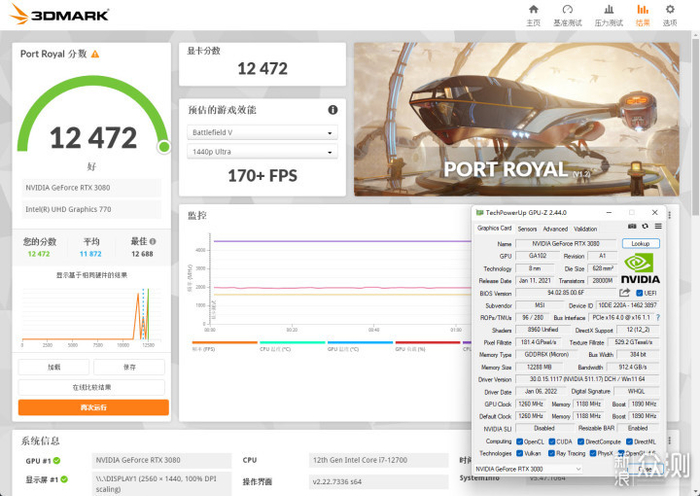Image resolution: width=700 pixels, height=496 pixels.
Task: Click the info icon beside 预估的游戏效能
Action: [332, 110]
